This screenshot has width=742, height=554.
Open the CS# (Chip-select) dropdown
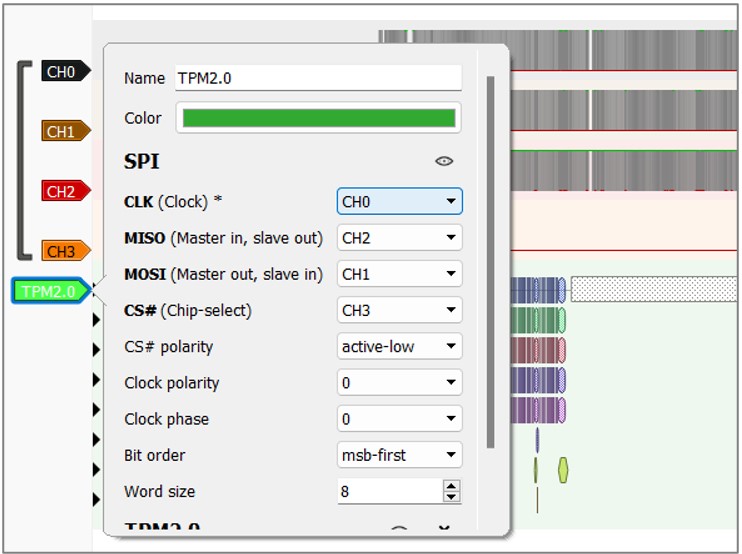click(399, 310)
